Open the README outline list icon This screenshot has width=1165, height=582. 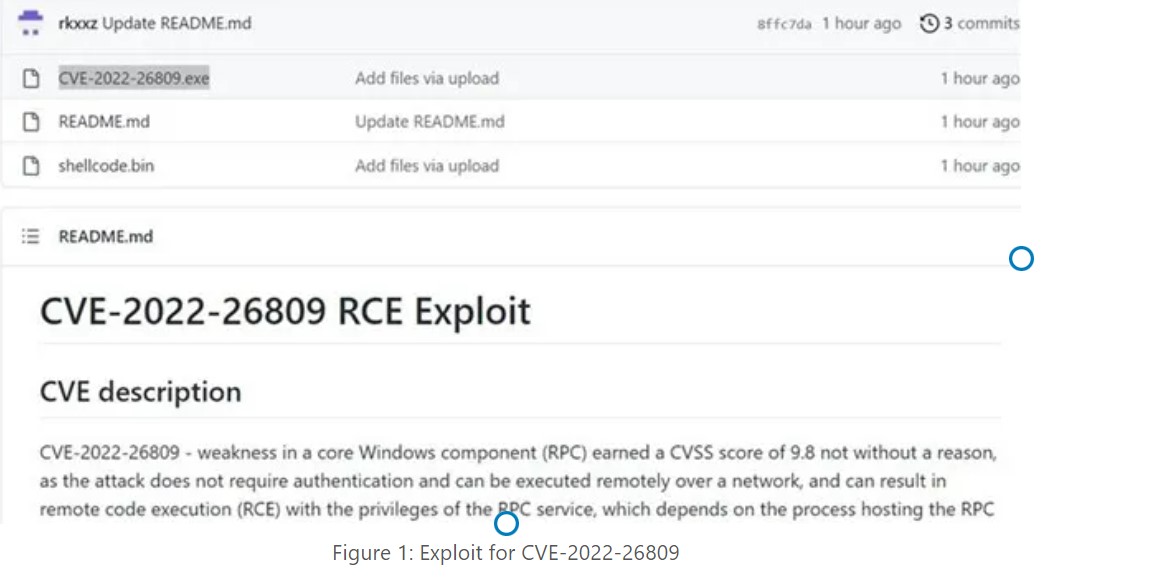point(31,237)
